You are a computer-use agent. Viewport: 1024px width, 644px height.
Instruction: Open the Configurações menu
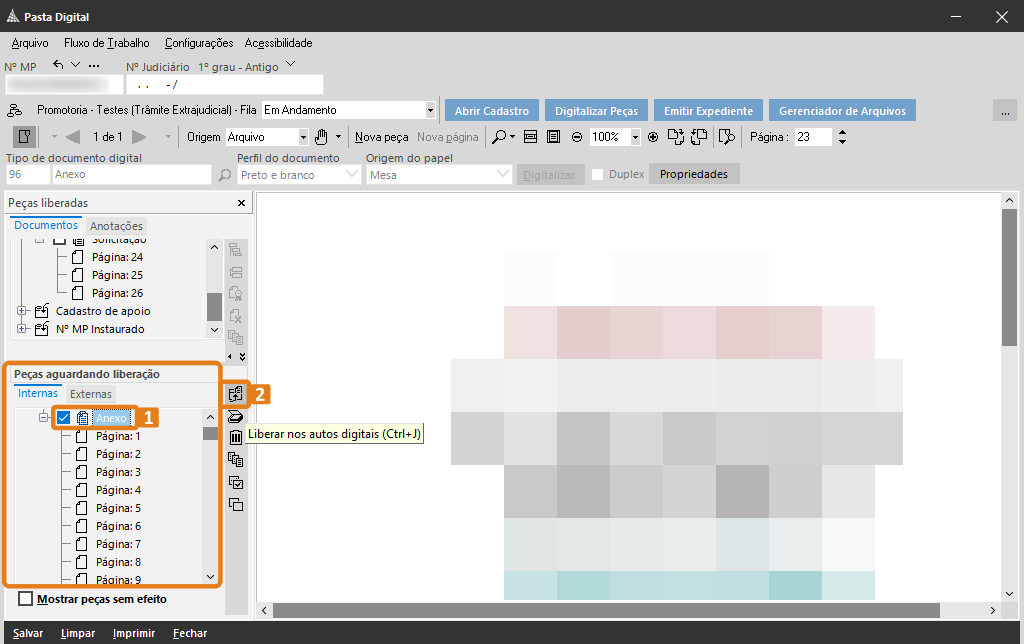[199, 43]
